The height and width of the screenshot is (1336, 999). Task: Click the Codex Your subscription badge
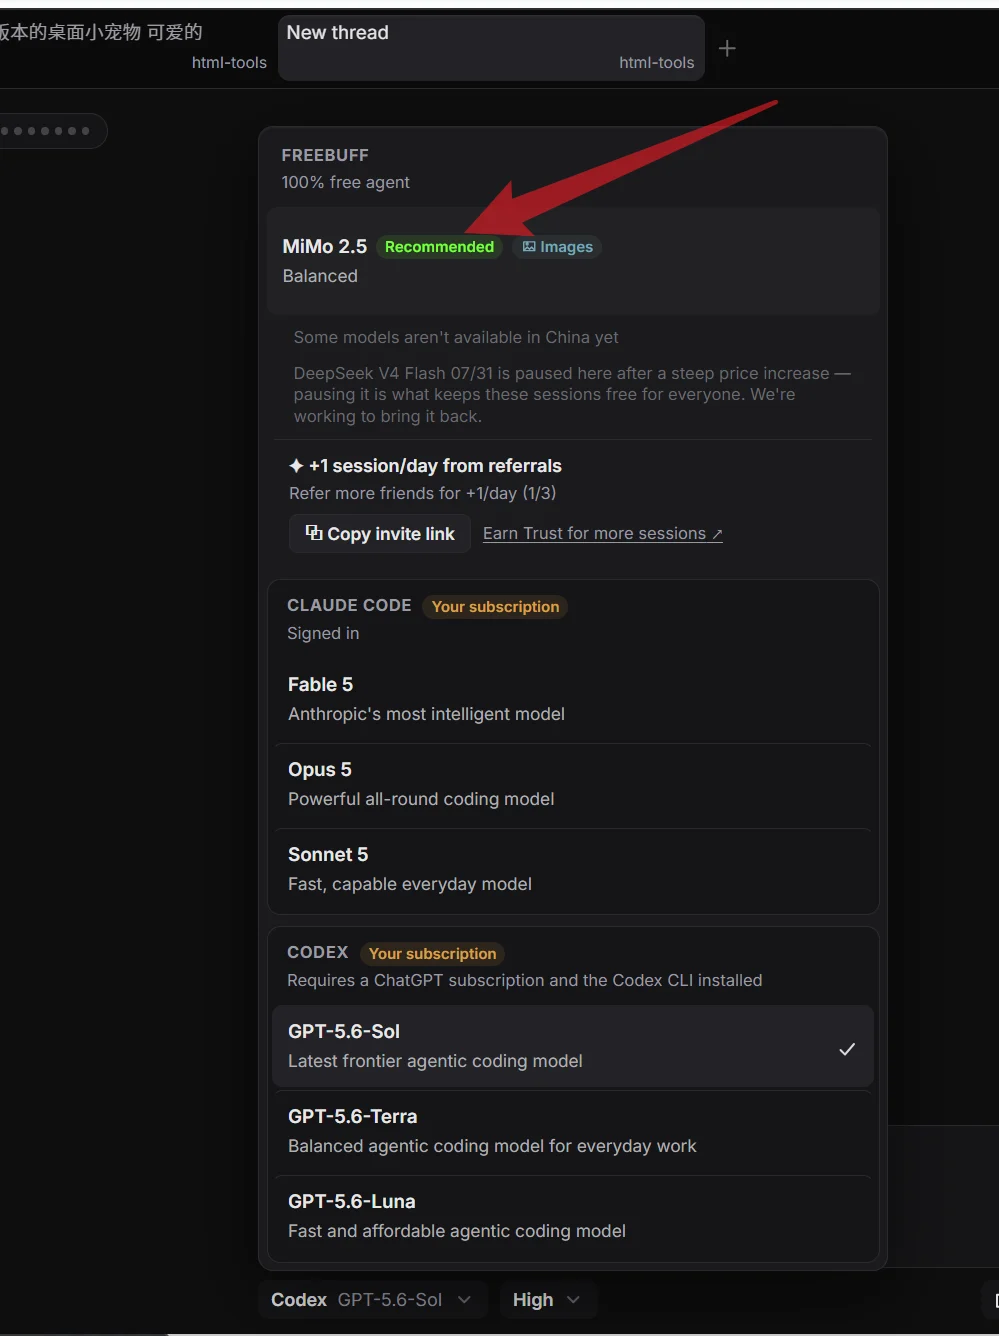point(432,954)
